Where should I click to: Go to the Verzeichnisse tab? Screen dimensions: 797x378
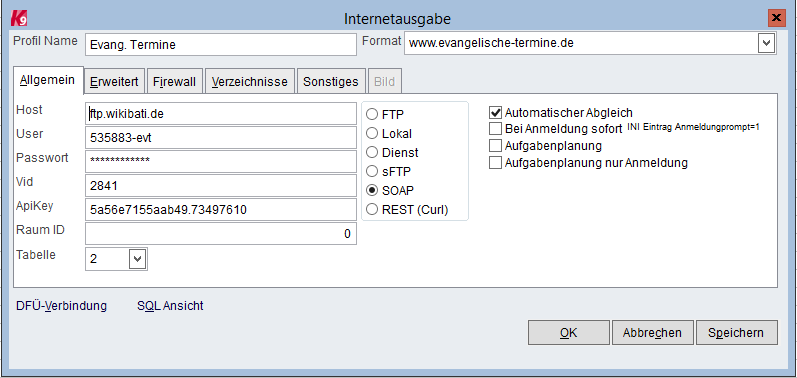250,82
